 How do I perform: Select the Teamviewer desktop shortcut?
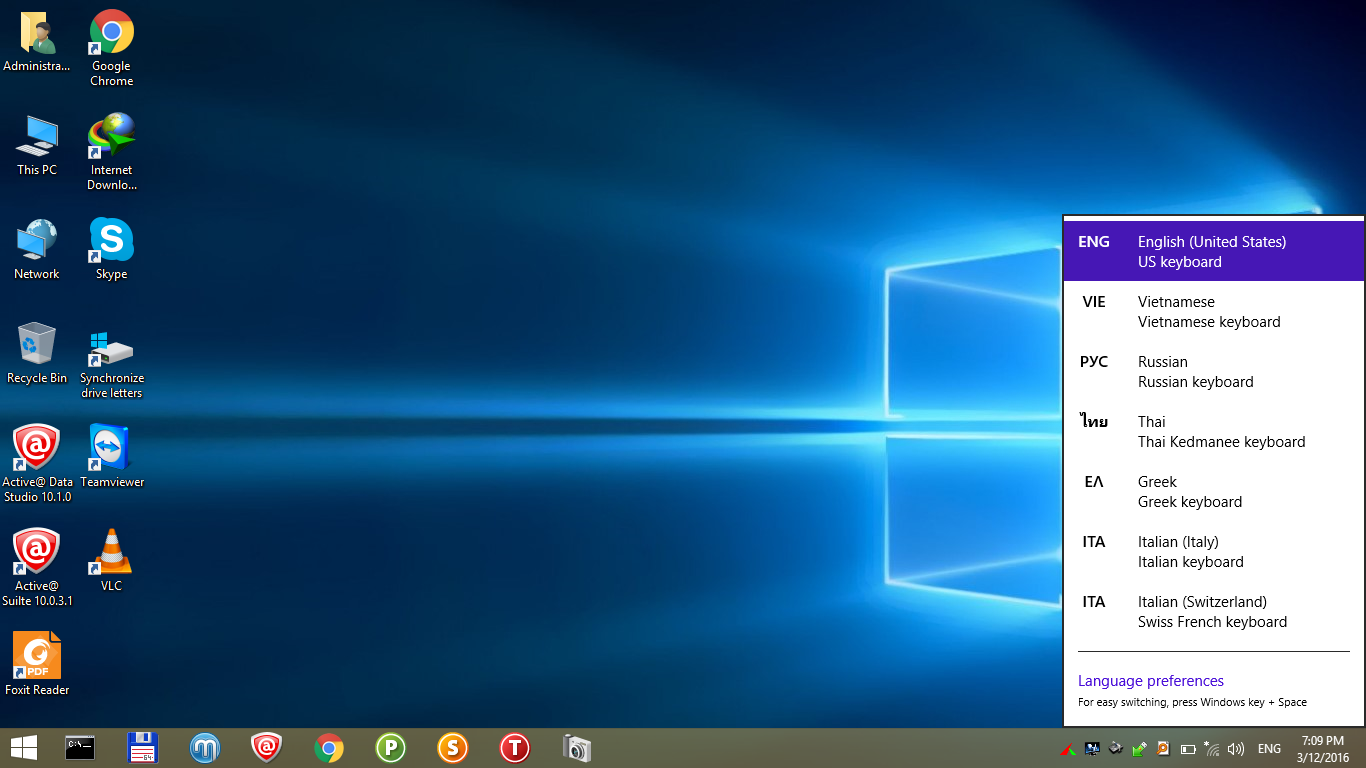(111, 456)
